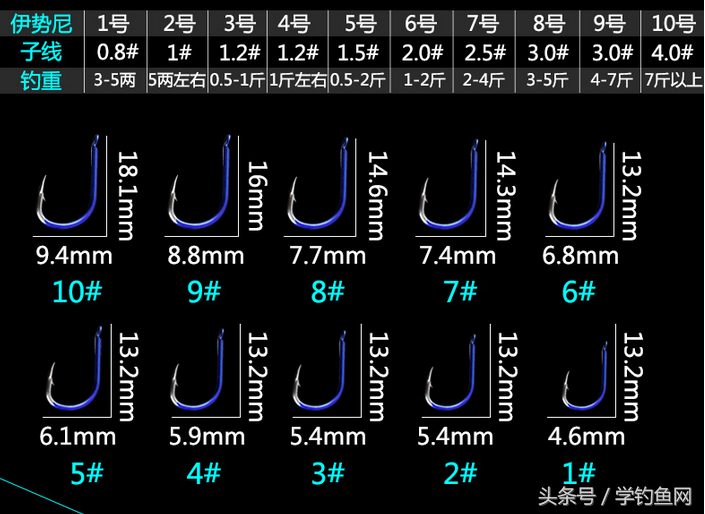Select the 2.0# line value
Viewport: 705px width, 514px height.
422,53
